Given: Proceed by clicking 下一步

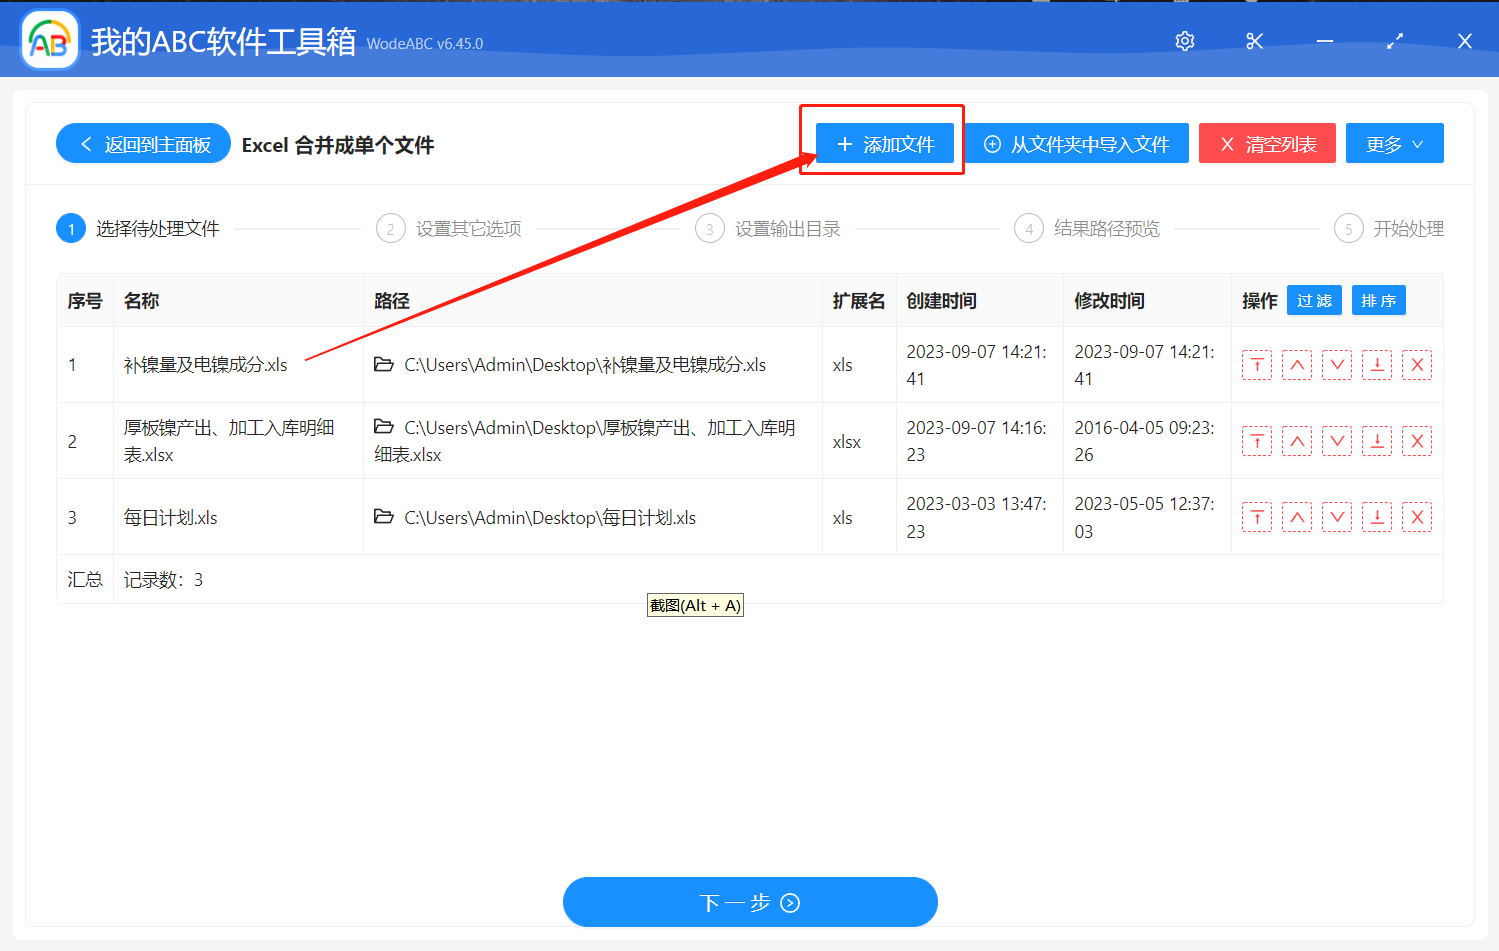Looking at the screenshot, I should click(x=750, y=902).
